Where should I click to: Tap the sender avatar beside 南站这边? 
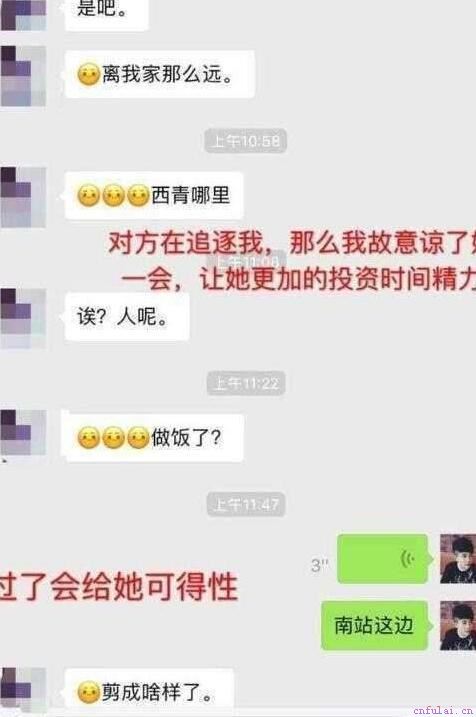coord(458,626)
